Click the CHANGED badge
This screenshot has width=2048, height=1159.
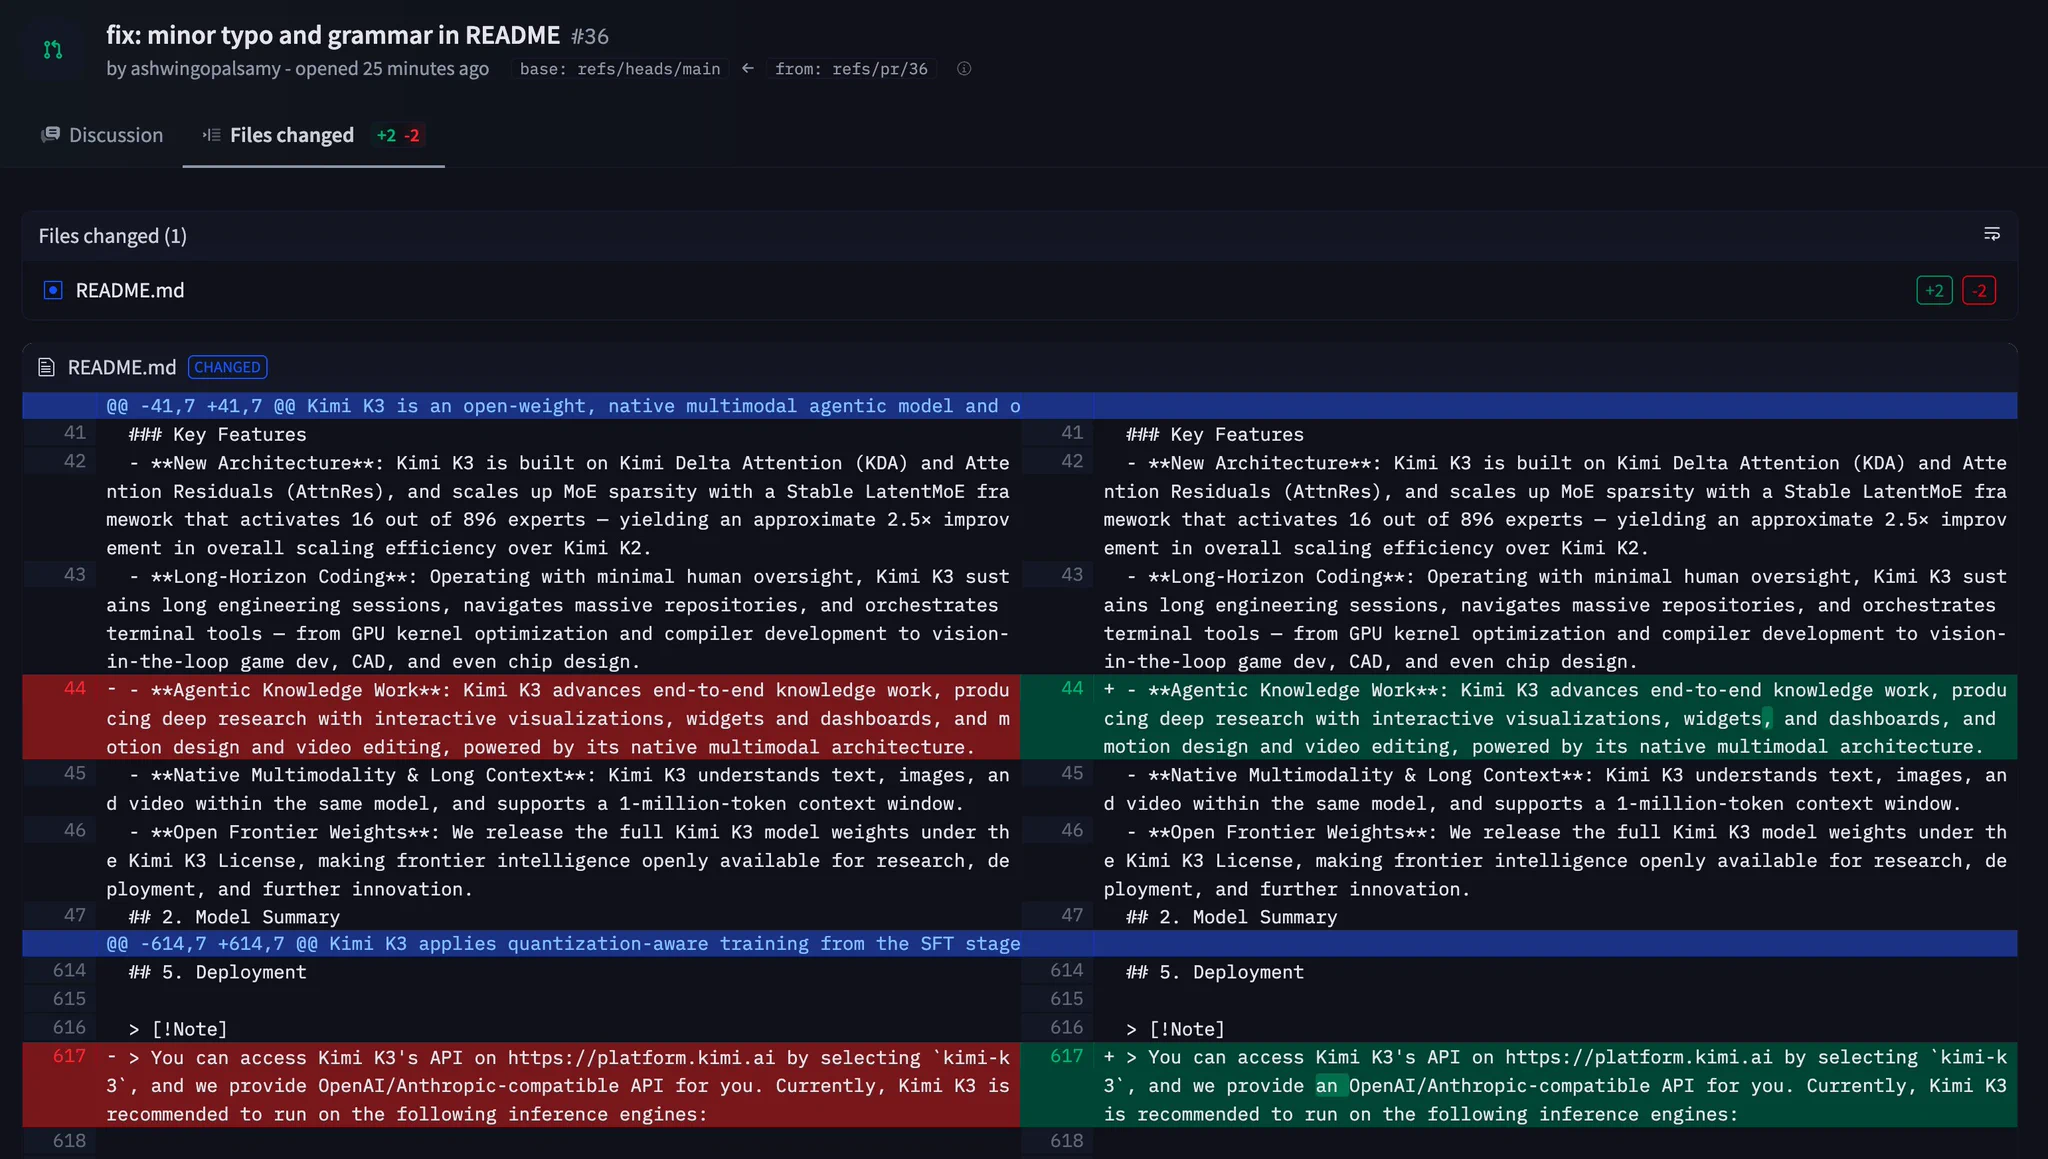pyautogui.click(x=227, y=367)
